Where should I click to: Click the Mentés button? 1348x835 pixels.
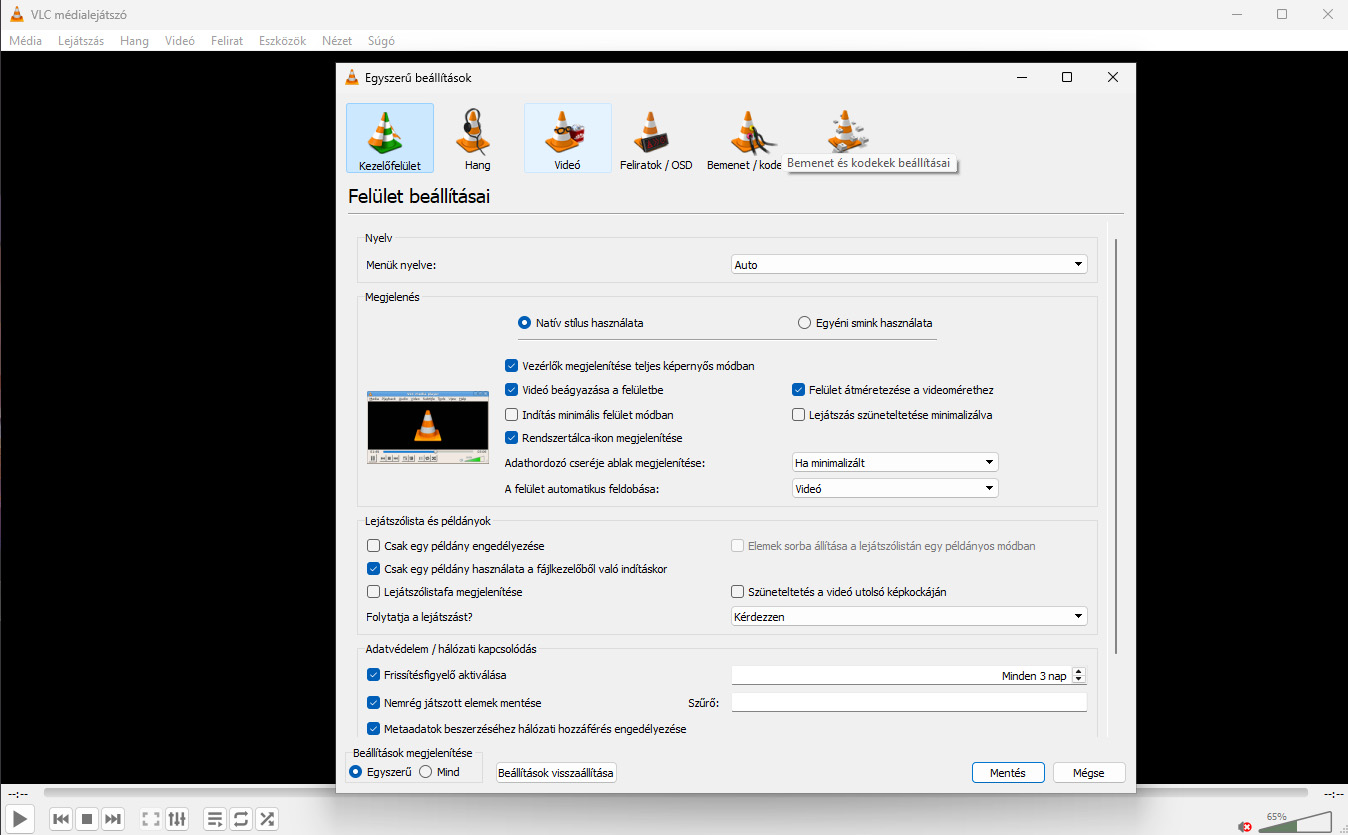coord(1007,773)
